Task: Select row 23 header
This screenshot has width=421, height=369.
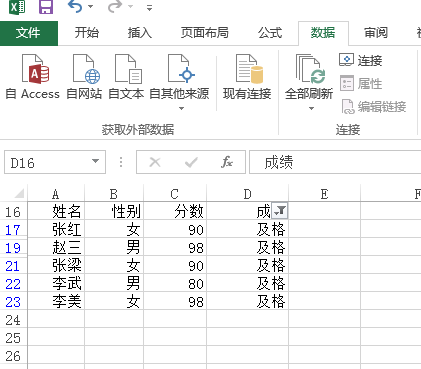Action: [13, 302]
